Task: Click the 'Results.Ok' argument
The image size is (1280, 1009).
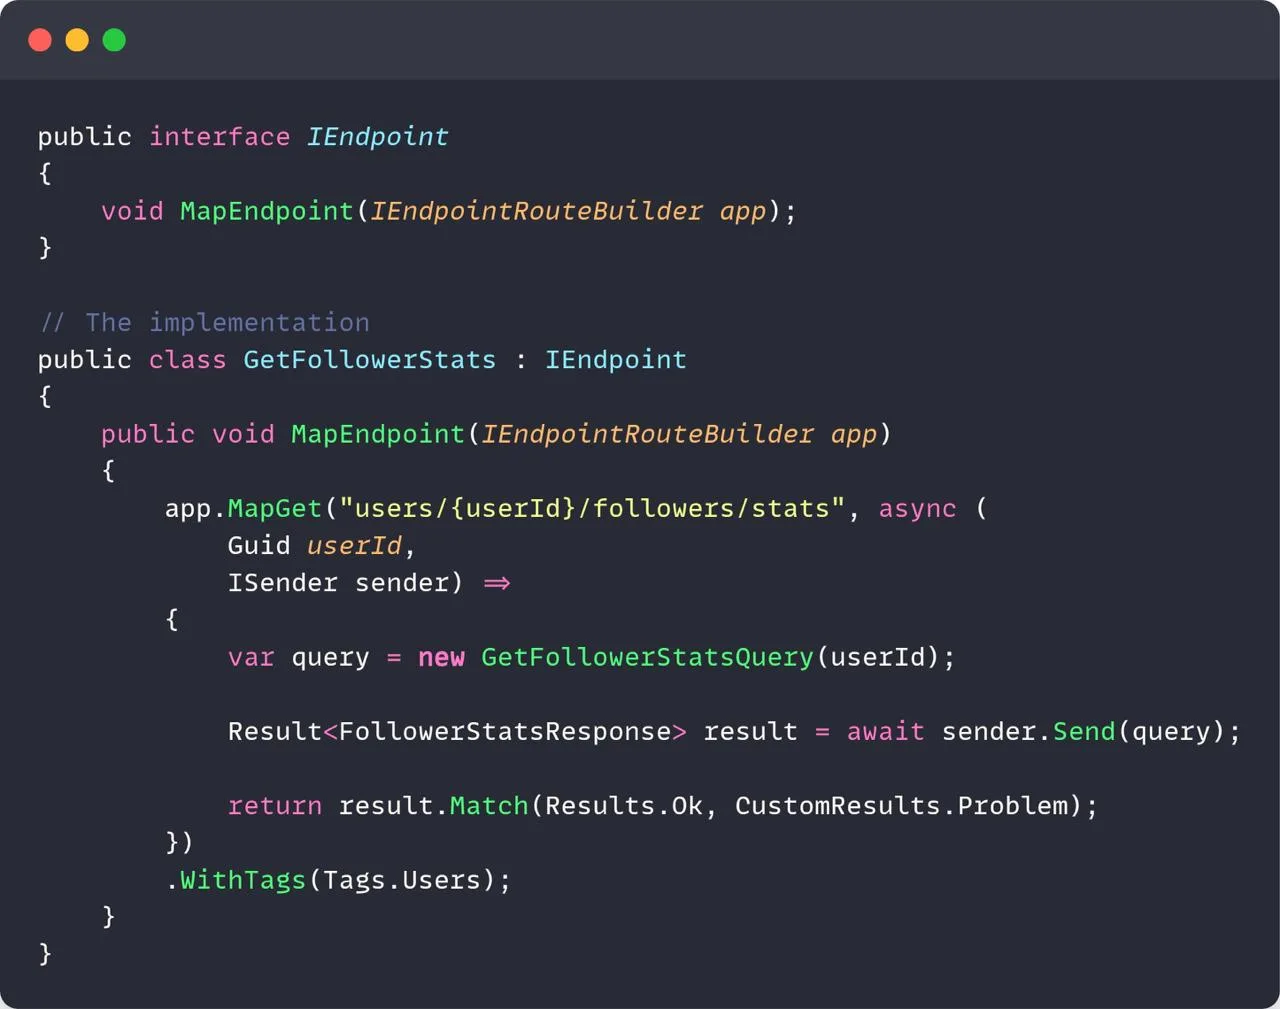Action: (x=624, y=806)
